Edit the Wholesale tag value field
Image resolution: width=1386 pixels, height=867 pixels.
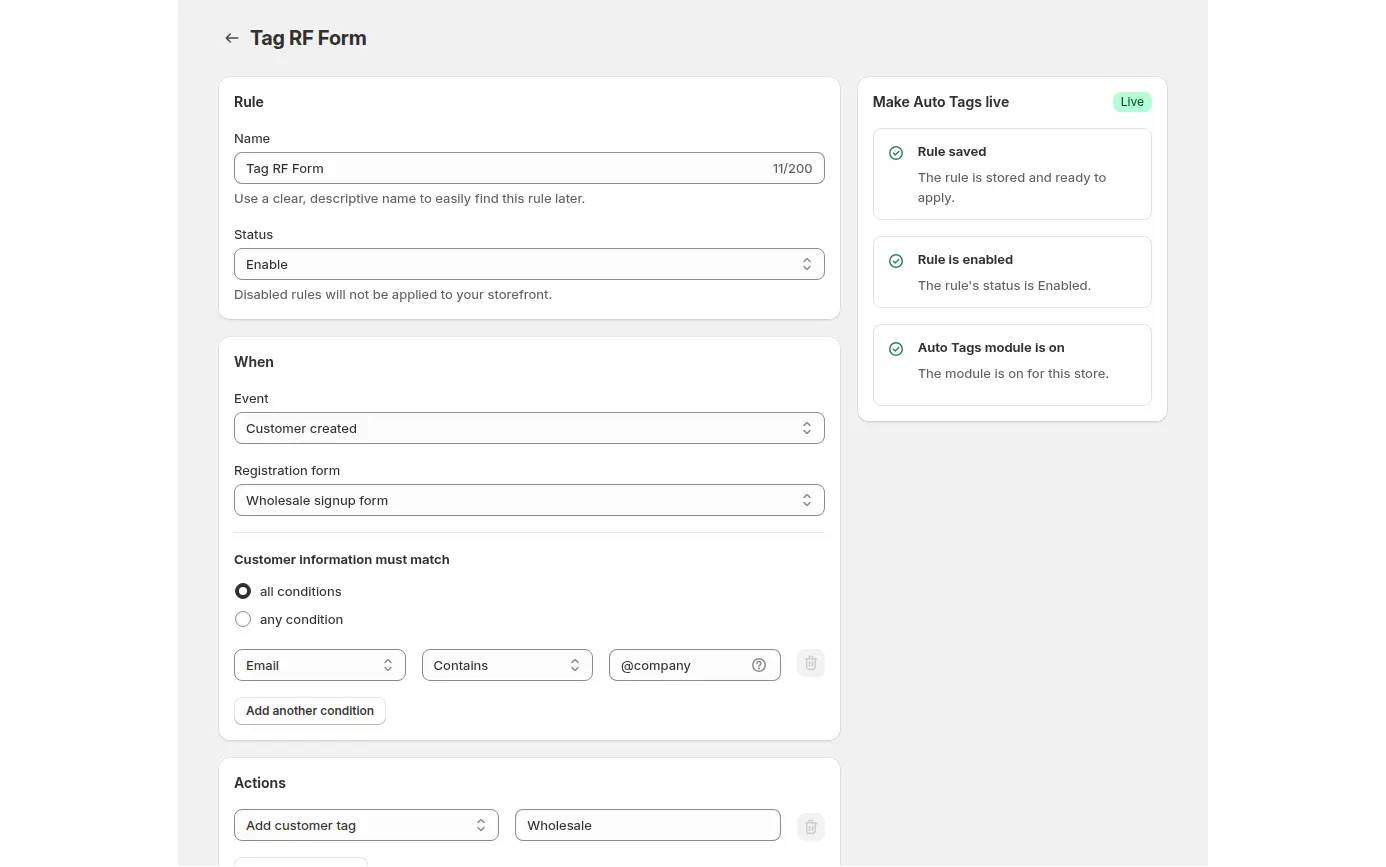point(648,825)
